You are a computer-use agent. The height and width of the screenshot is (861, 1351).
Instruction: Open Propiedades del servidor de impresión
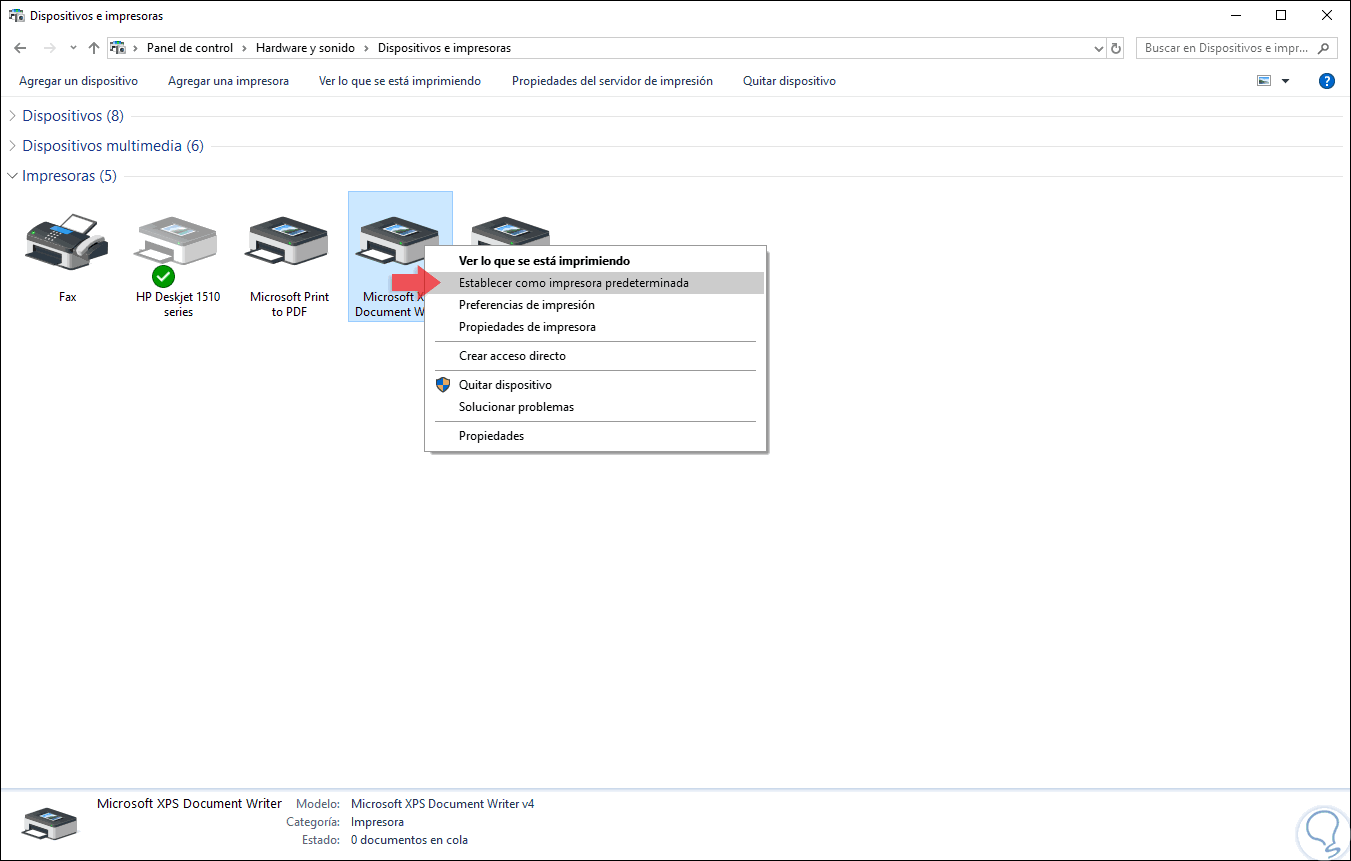pyautogui.click(x=612, y=81)
